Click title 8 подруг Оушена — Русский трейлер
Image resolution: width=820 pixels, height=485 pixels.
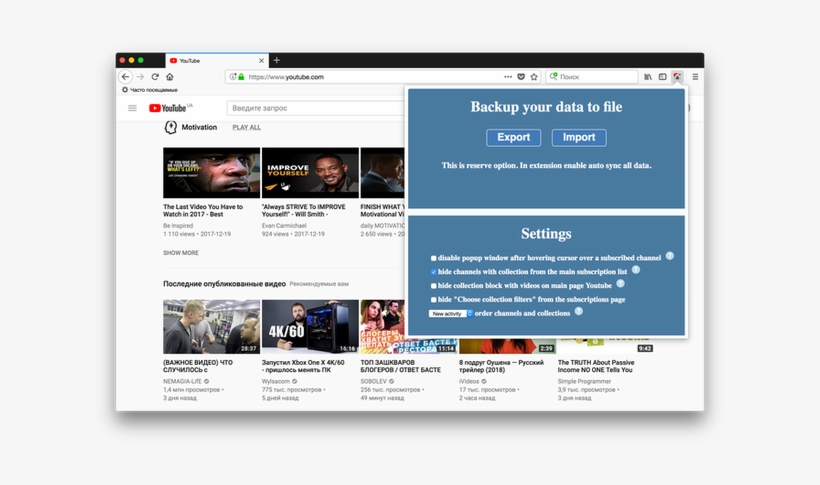coord(502,366)
